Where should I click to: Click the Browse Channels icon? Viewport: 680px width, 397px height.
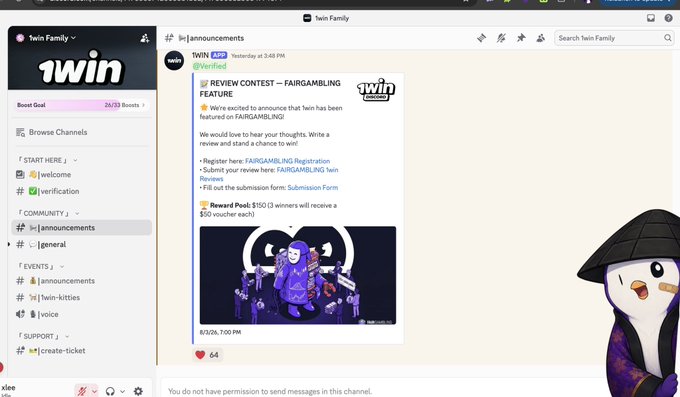20,132
